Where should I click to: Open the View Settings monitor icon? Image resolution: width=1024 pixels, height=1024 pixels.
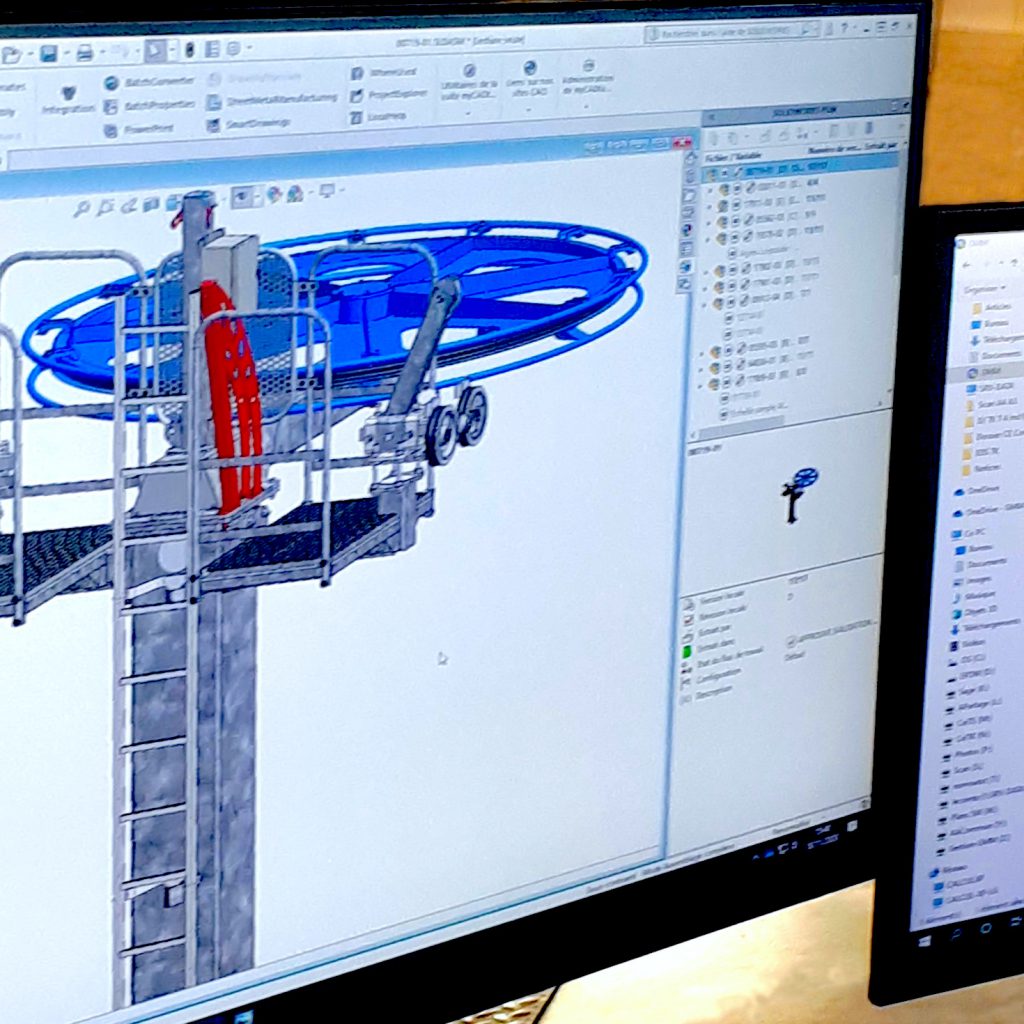click(x=327, y=190)
